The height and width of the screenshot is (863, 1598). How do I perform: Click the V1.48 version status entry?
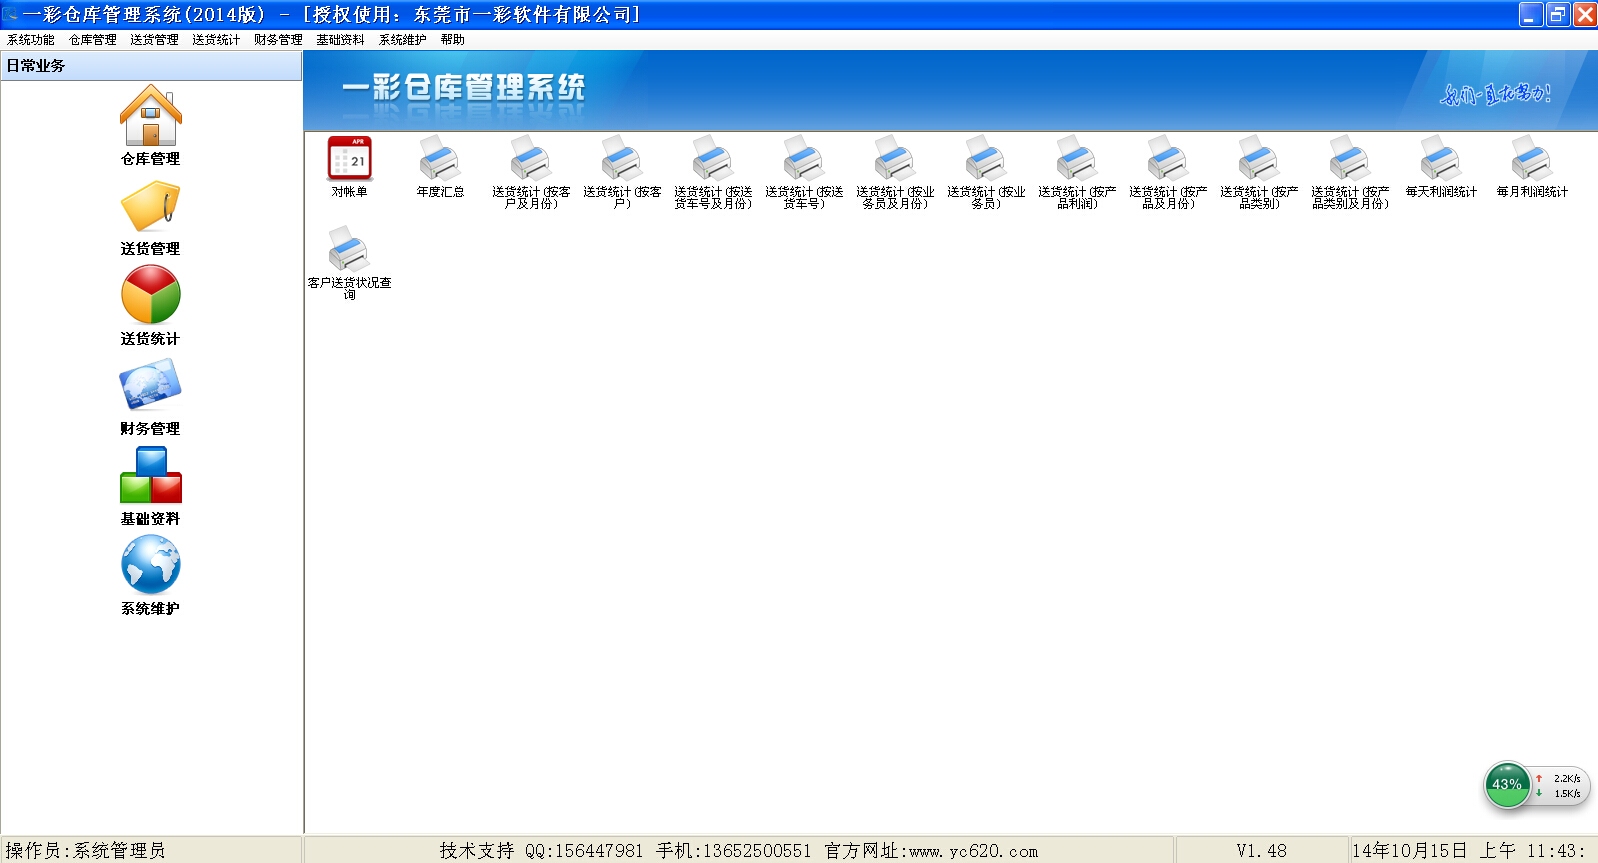point(1261,851)
